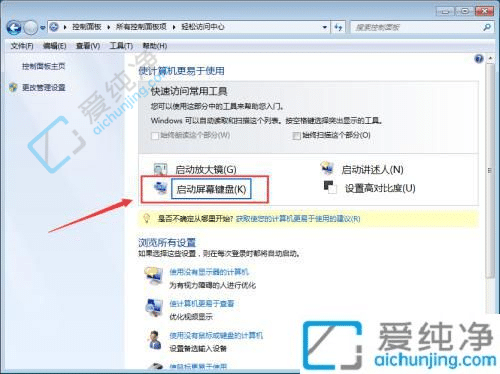
Task: Click the icon for 使用没有显示器的计算机
Action: [153, 275]
